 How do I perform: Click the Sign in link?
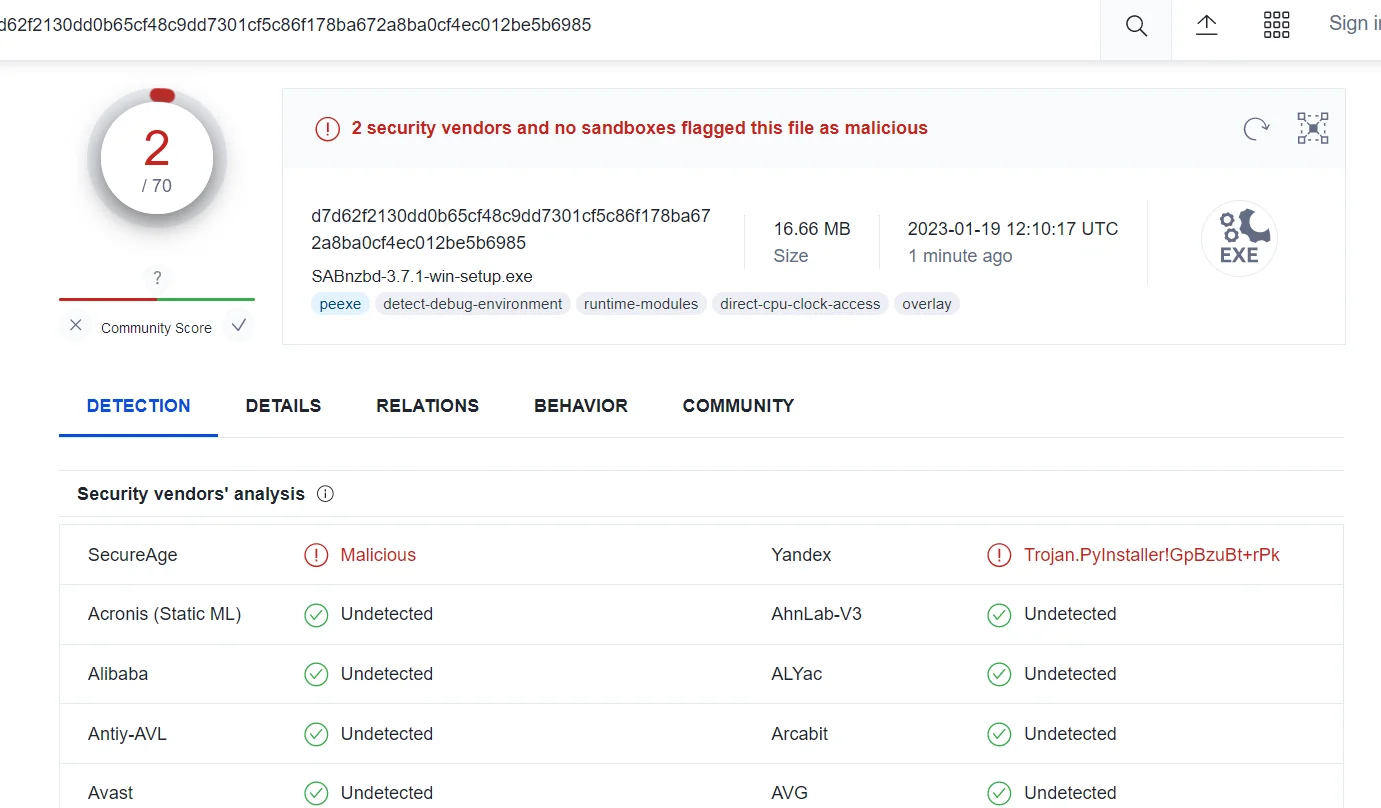coord(1354,24)
